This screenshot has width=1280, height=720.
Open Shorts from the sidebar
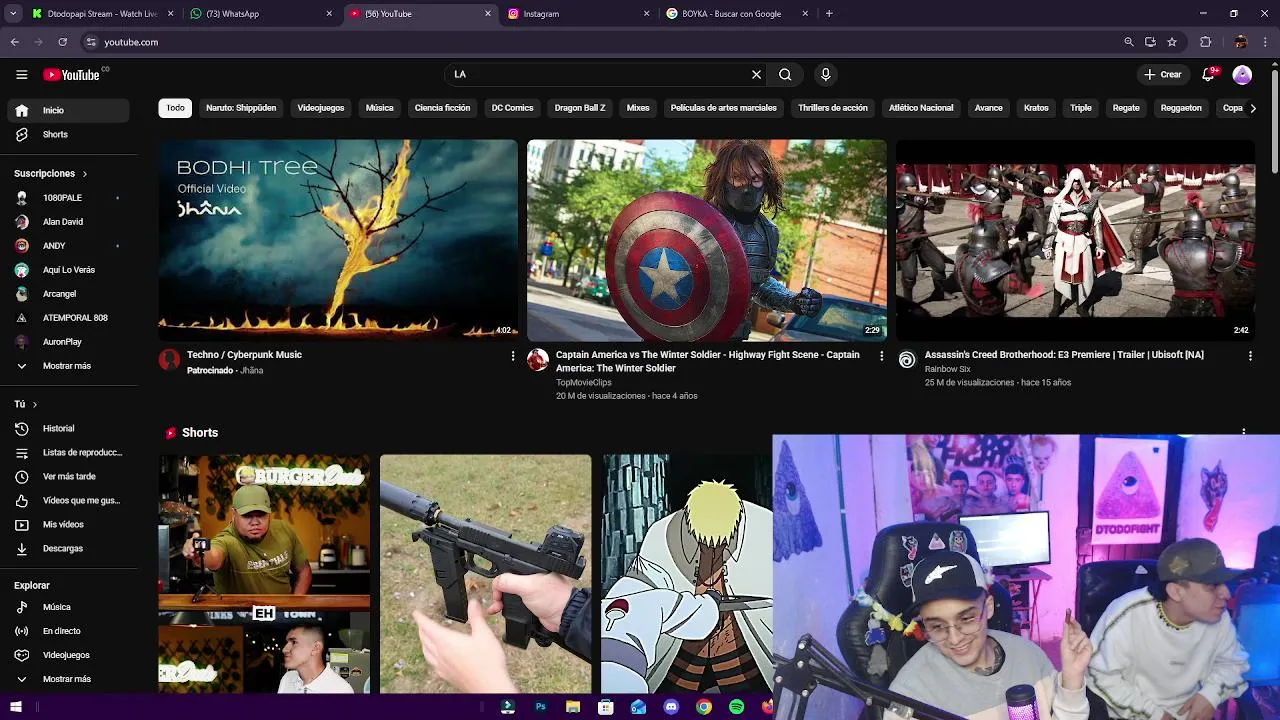pos(67,134)
